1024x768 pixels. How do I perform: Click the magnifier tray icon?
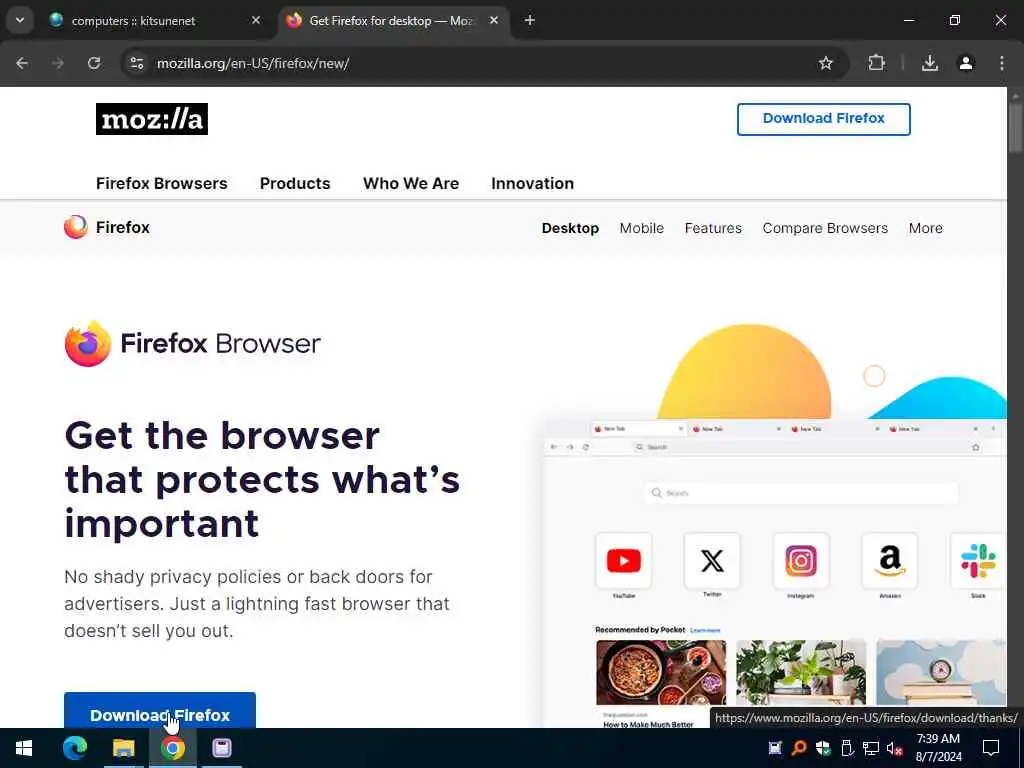click(799, 748)
